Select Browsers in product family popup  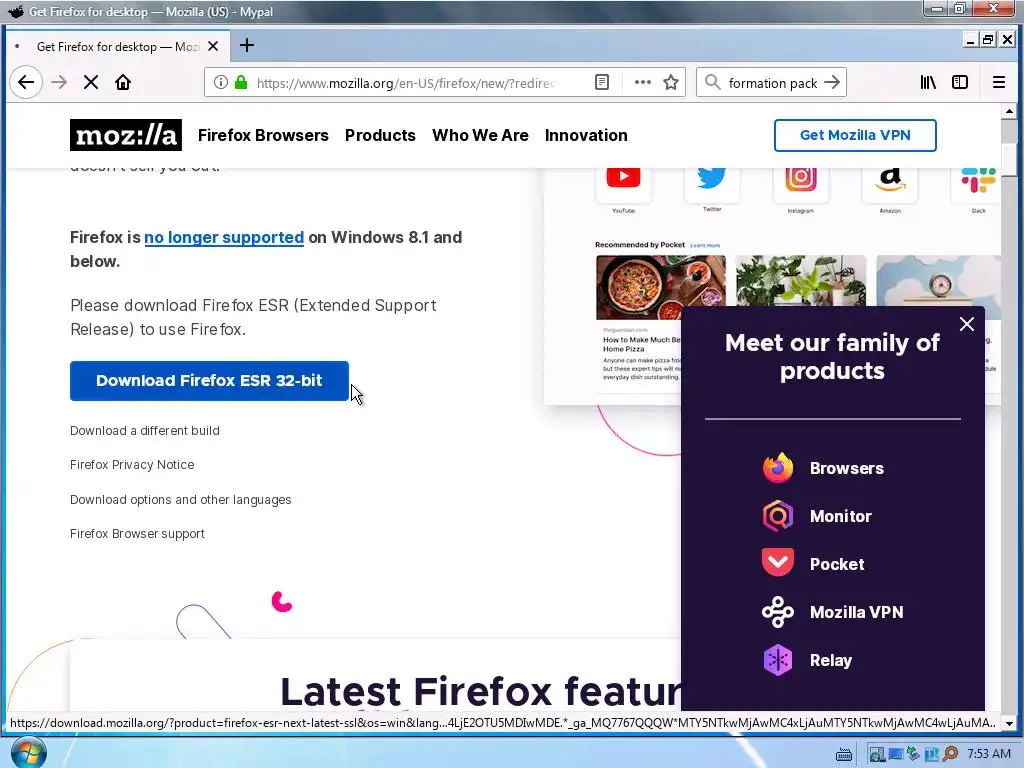pyautogui.click(x=846, y=468)
